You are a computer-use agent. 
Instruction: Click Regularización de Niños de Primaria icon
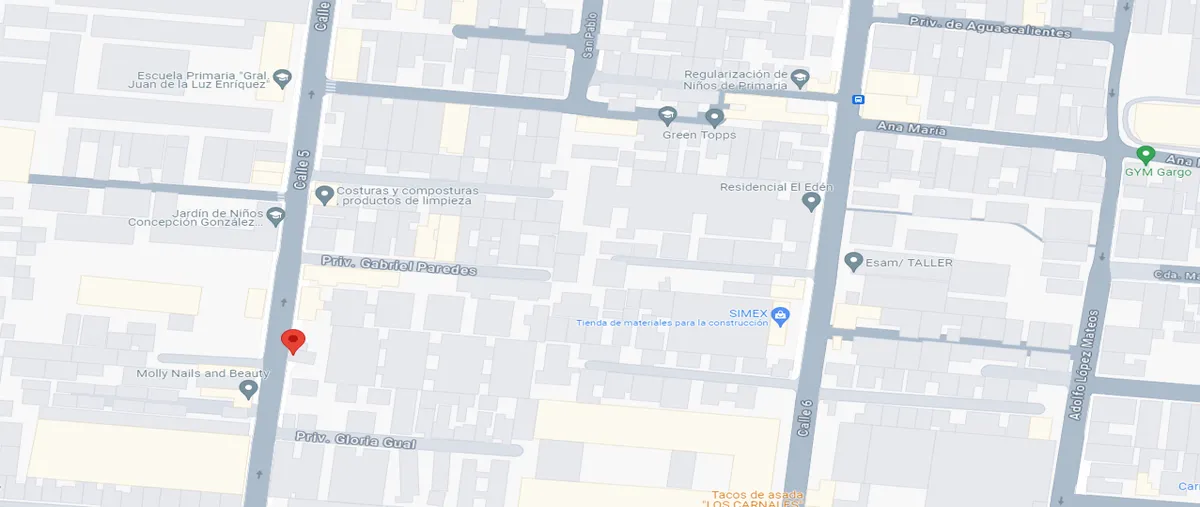click(x=799, y=78)
